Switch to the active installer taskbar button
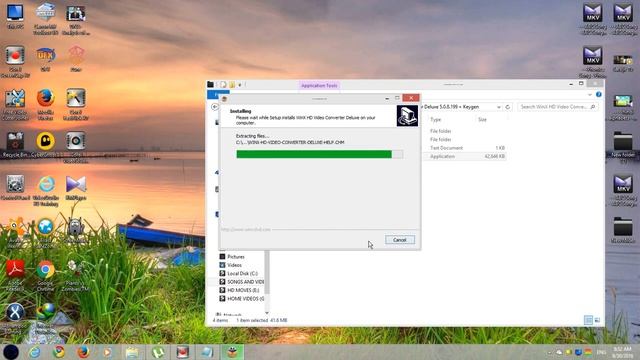640x360 pixels. [x=232, y=352]
